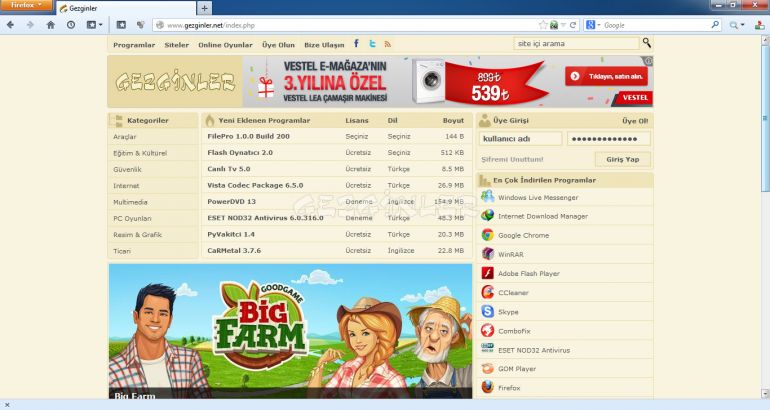Click the Combofix icon
Image resolution: width=770 pixels, height=410 pixels.
pos(487,330)
